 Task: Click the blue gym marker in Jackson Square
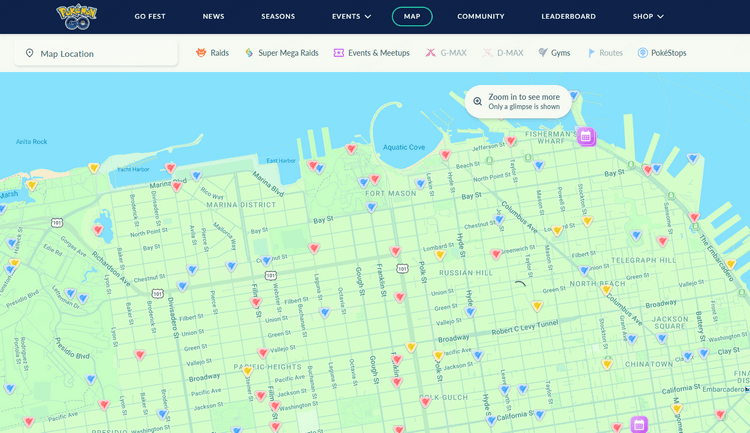[662, 339]
